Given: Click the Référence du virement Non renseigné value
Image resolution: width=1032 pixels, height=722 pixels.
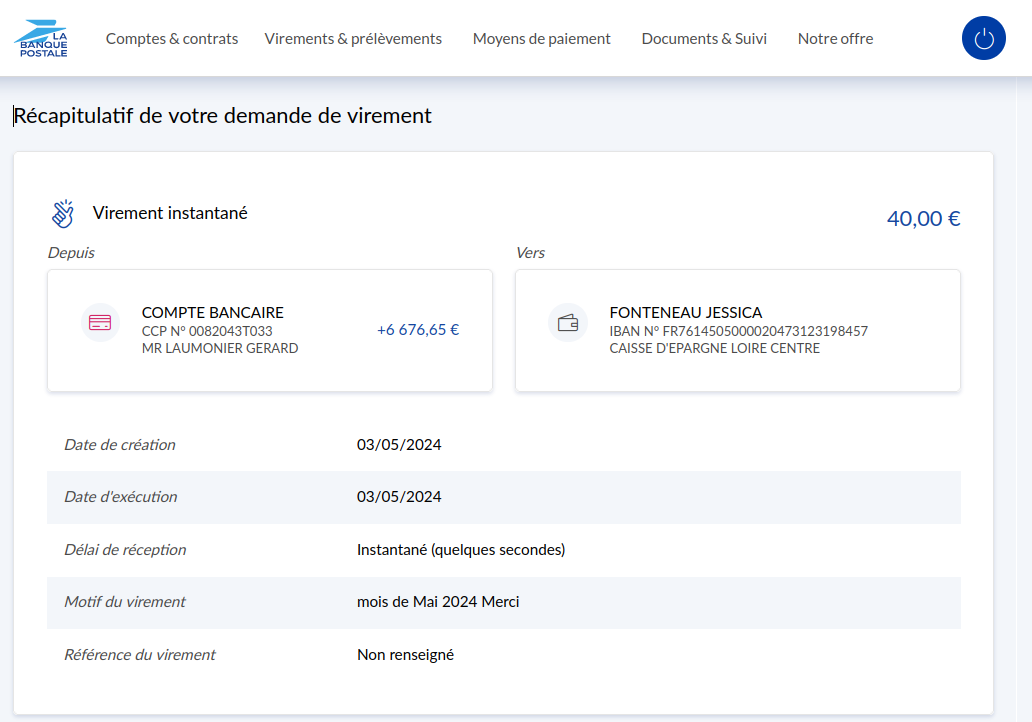Looking at the screenshot, I should [405, 655].
